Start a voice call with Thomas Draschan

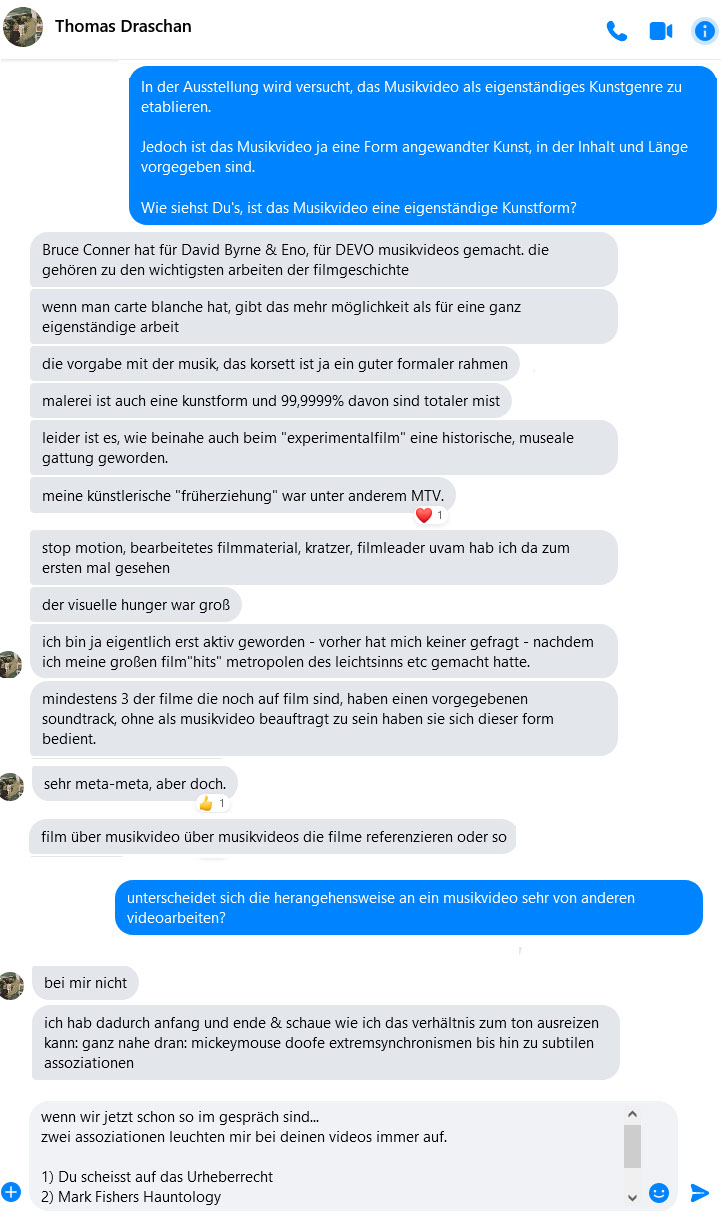click(x=616, y=31)
